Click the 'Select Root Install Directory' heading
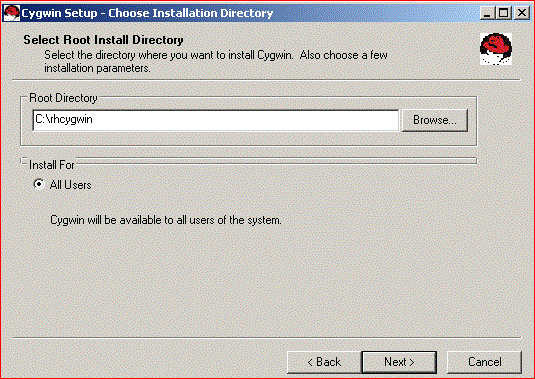535x379 pixels. (103, 40)
